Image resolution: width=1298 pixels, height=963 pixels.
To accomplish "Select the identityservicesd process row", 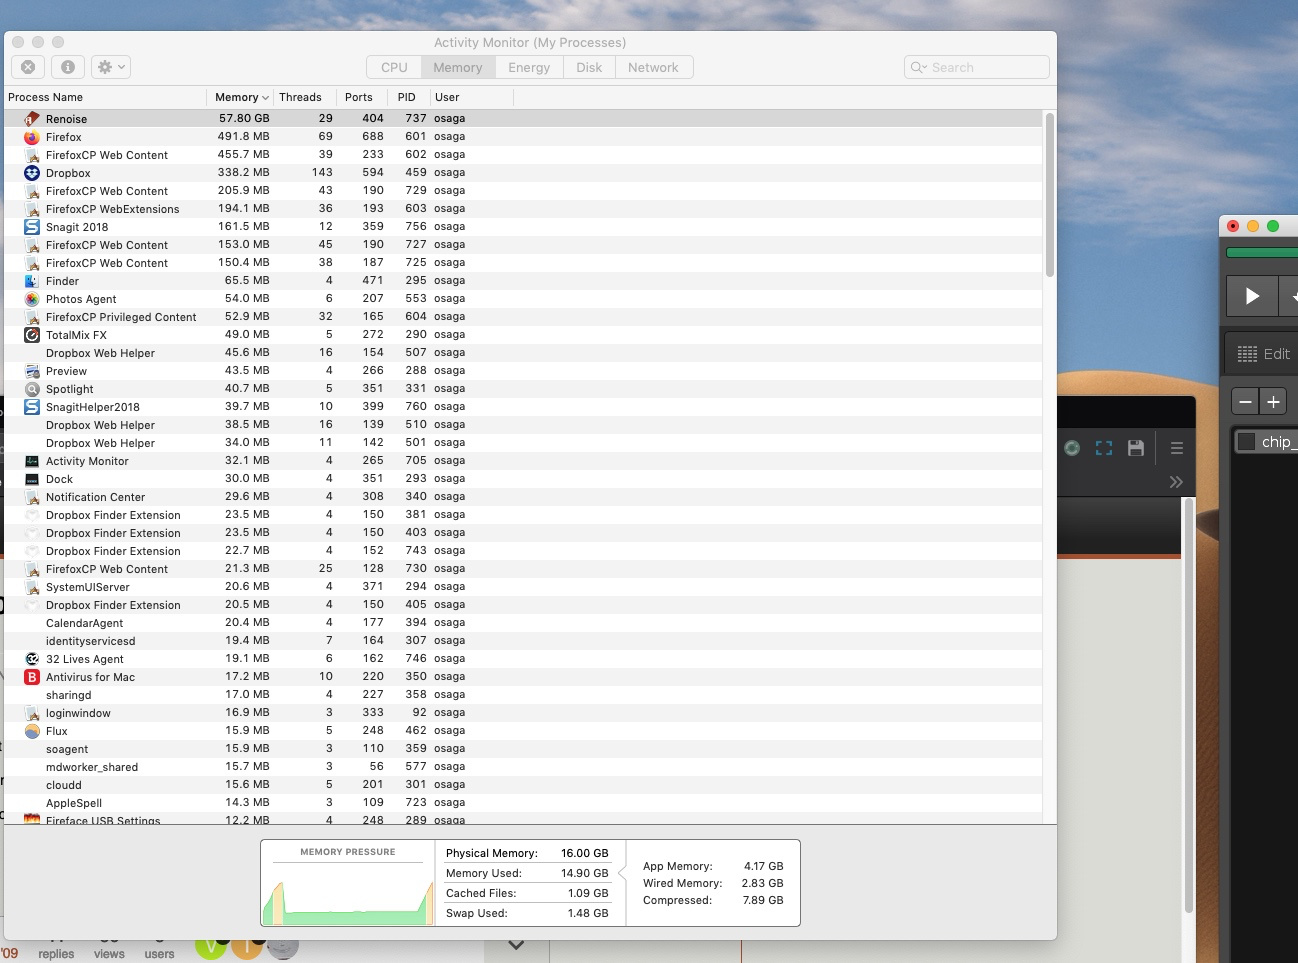I will point(523,641).
